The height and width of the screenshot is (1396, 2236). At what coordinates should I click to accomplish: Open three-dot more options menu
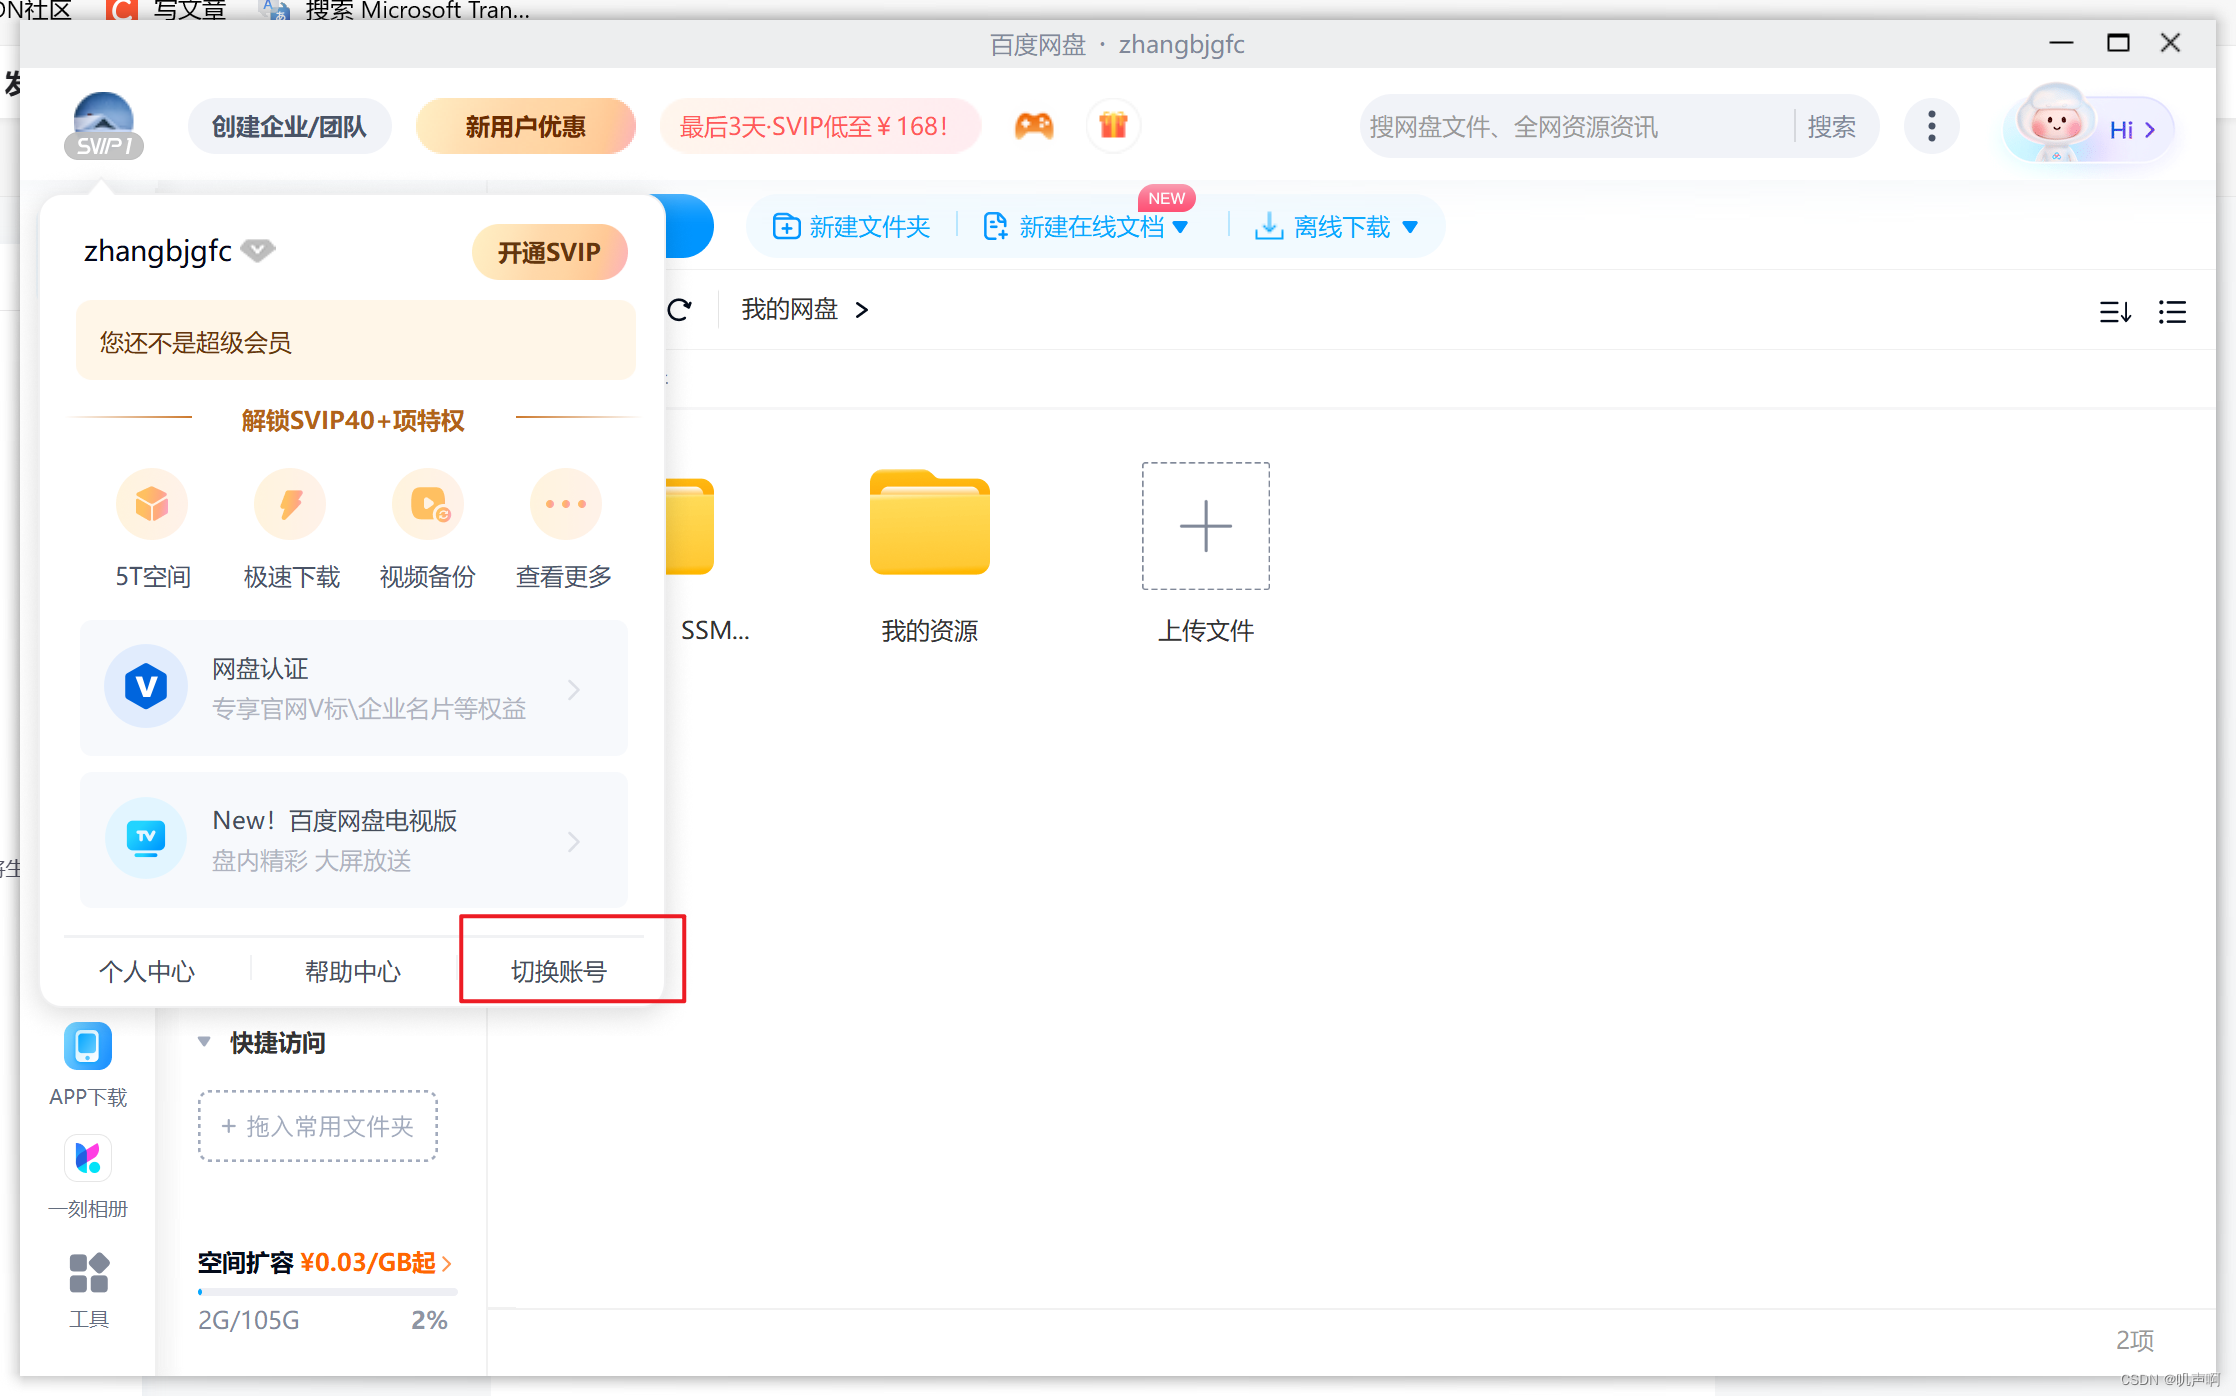pos(1931,126)
